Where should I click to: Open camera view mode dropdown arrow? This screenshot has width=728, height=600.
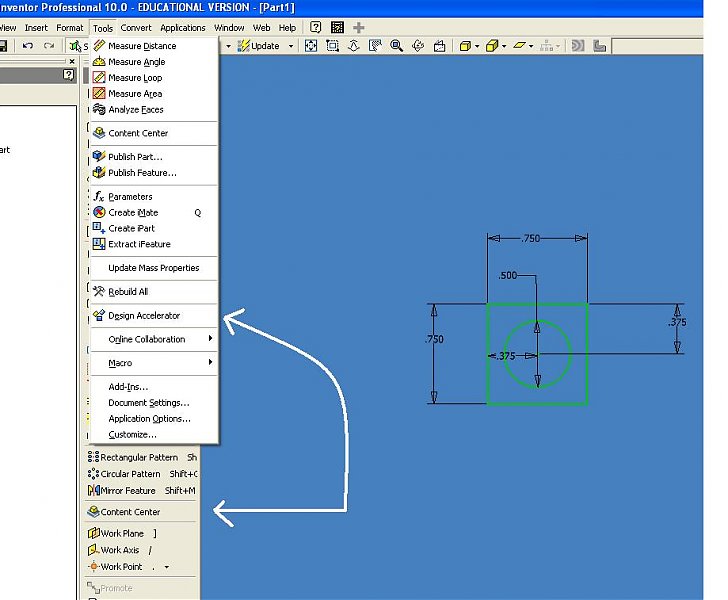(504, 46)
